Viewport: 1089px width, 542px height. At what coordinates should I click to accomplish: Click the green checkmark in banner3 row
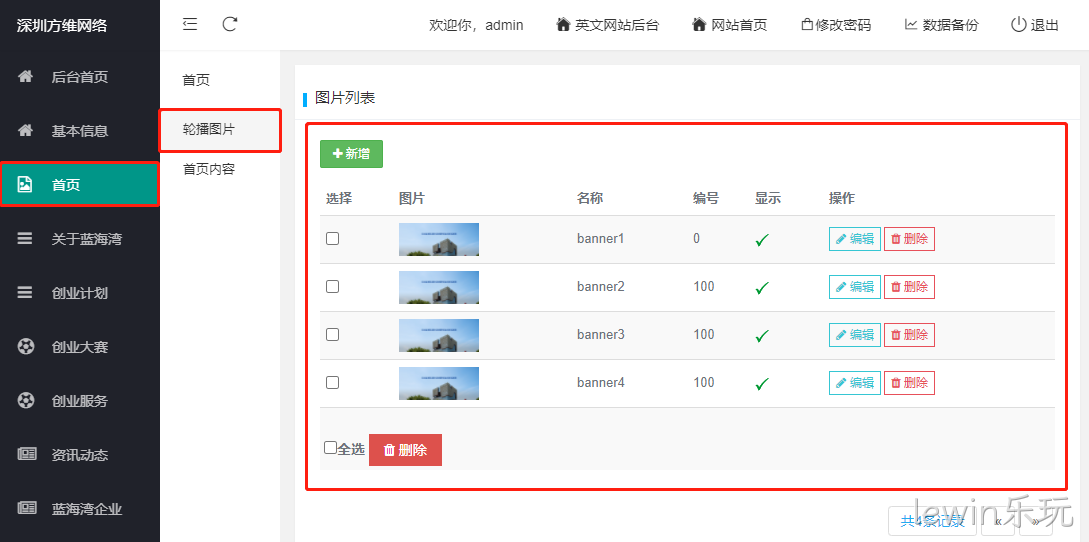click(x=763, y=336)
